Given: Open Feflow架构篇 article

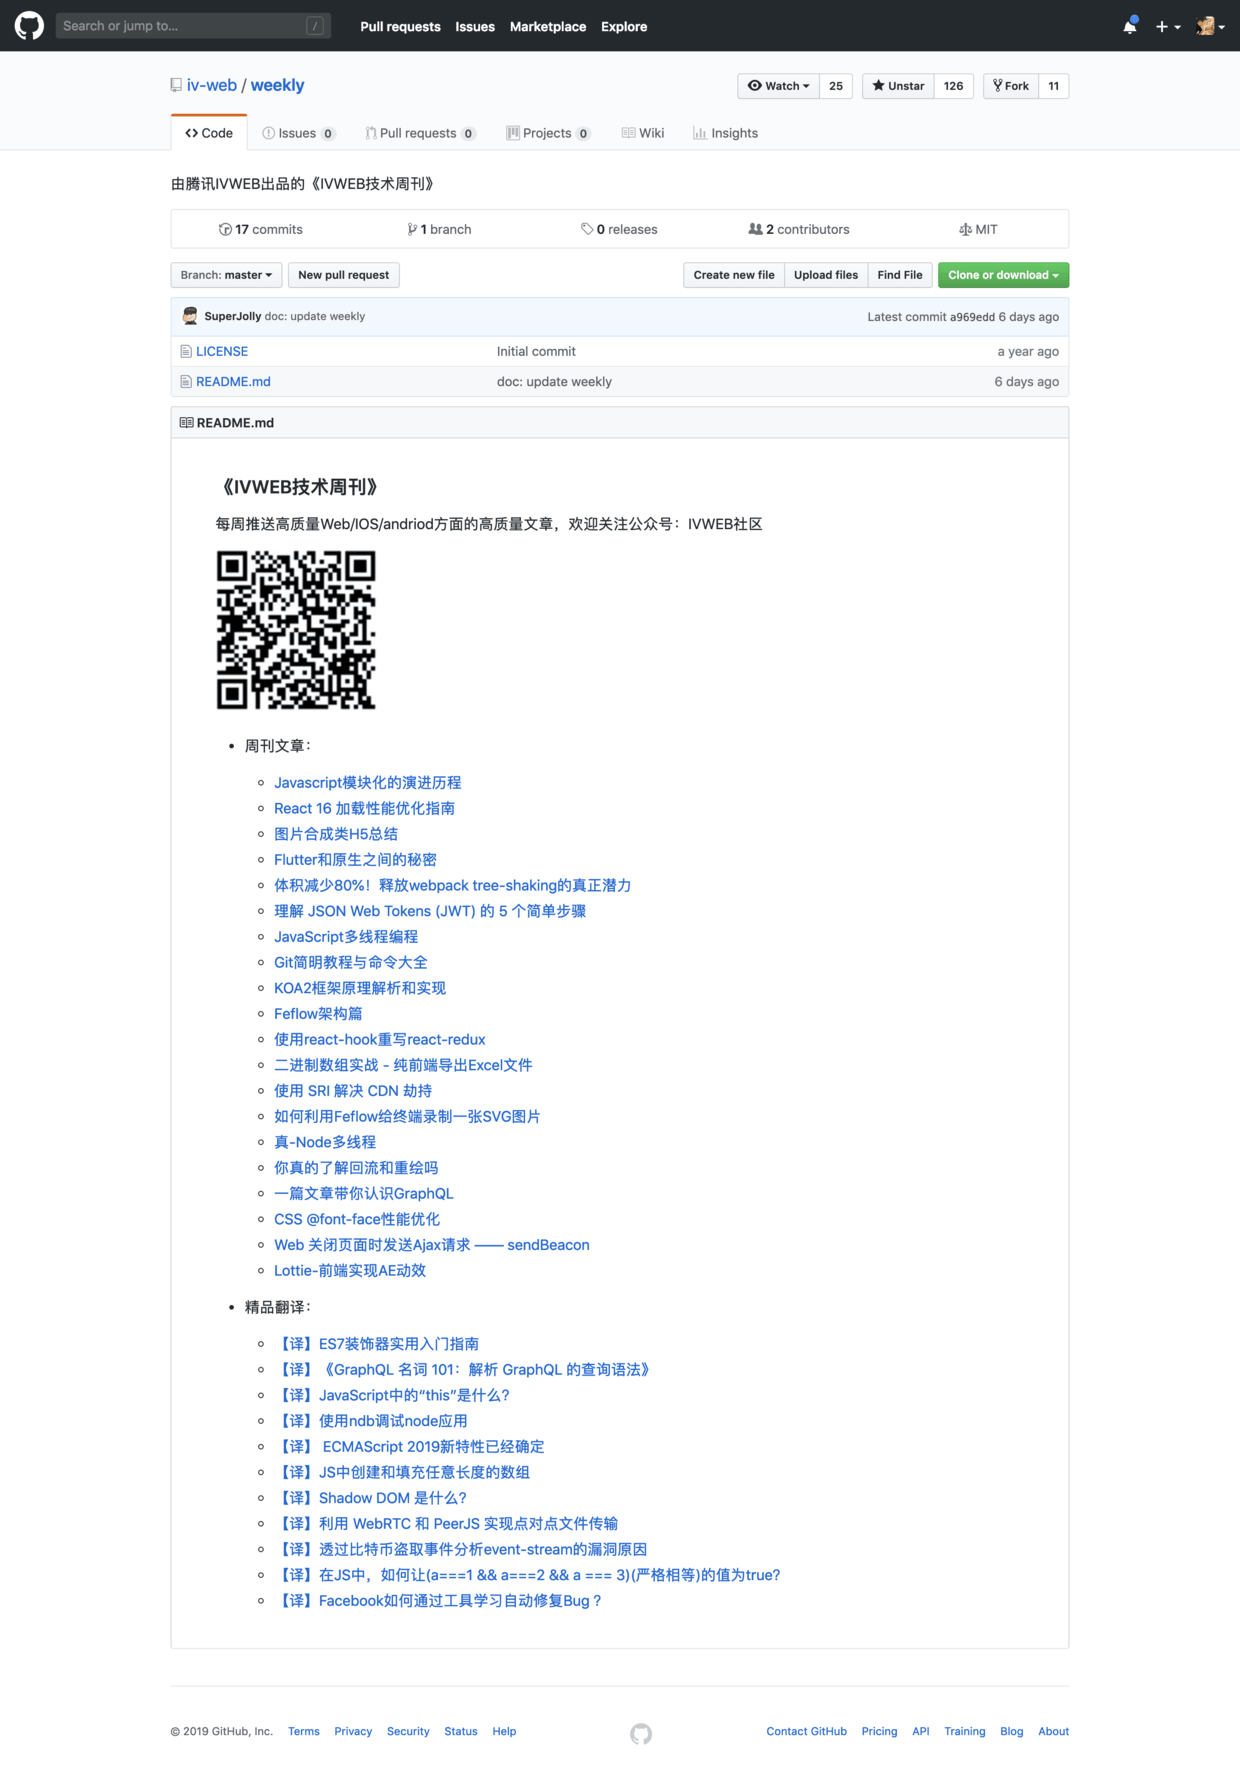Looking at the screenshot, I should [318, 1014].
